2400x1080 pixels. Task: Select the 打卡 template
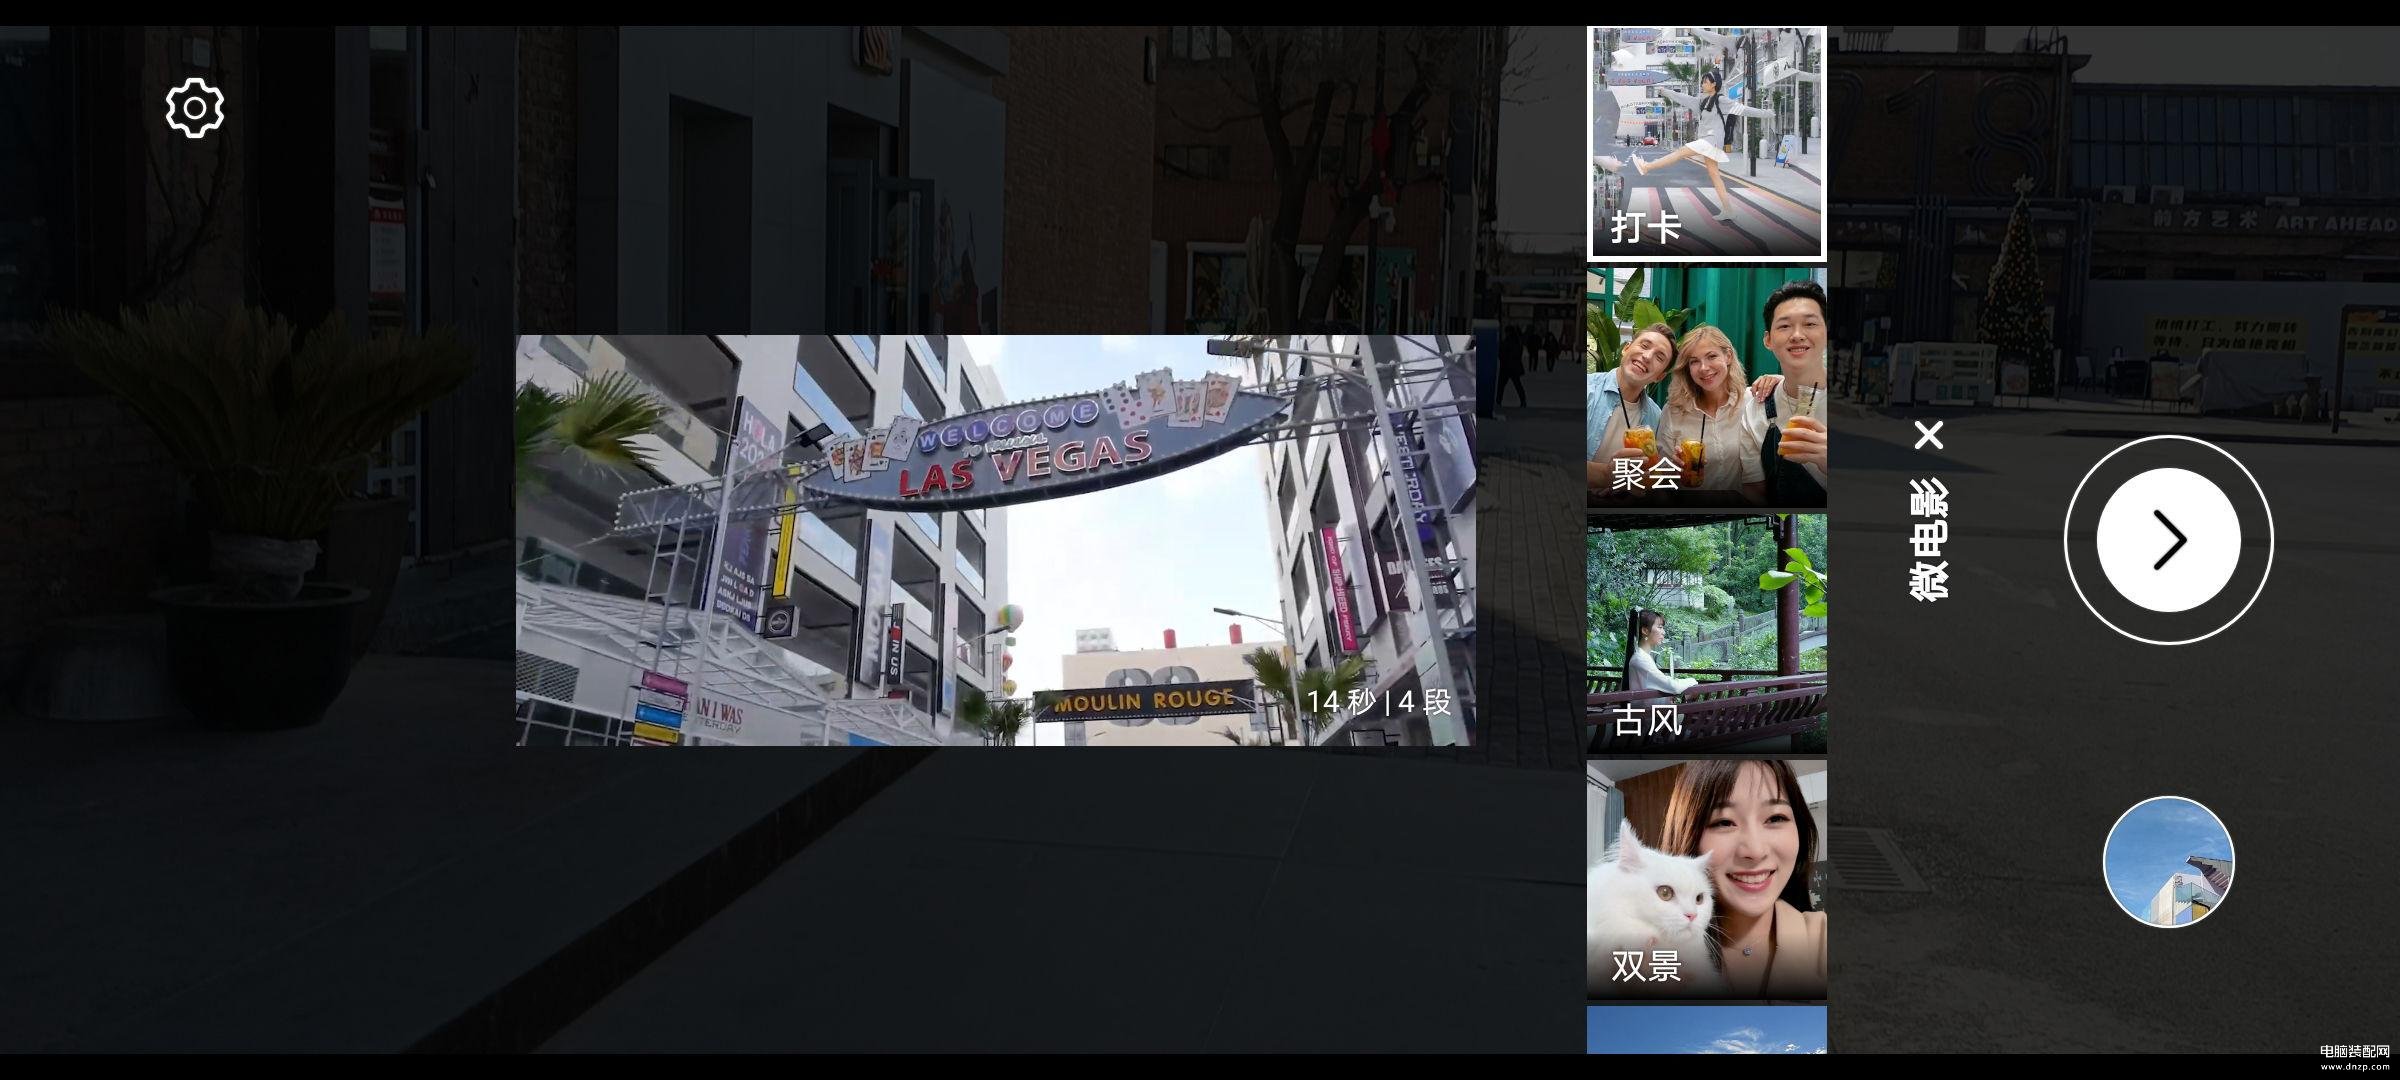[1707, 144]
